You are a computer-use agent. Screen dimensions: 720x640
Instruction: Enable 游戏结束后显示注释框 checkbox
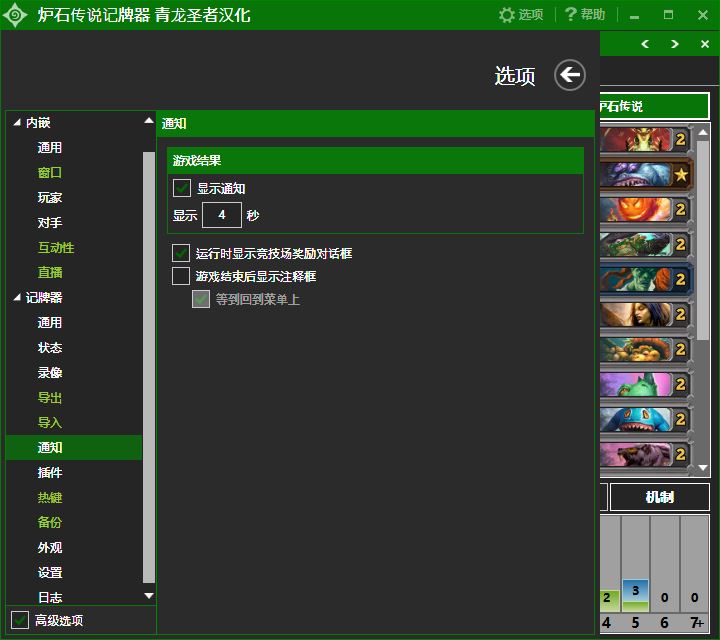[x=180, y=276]
